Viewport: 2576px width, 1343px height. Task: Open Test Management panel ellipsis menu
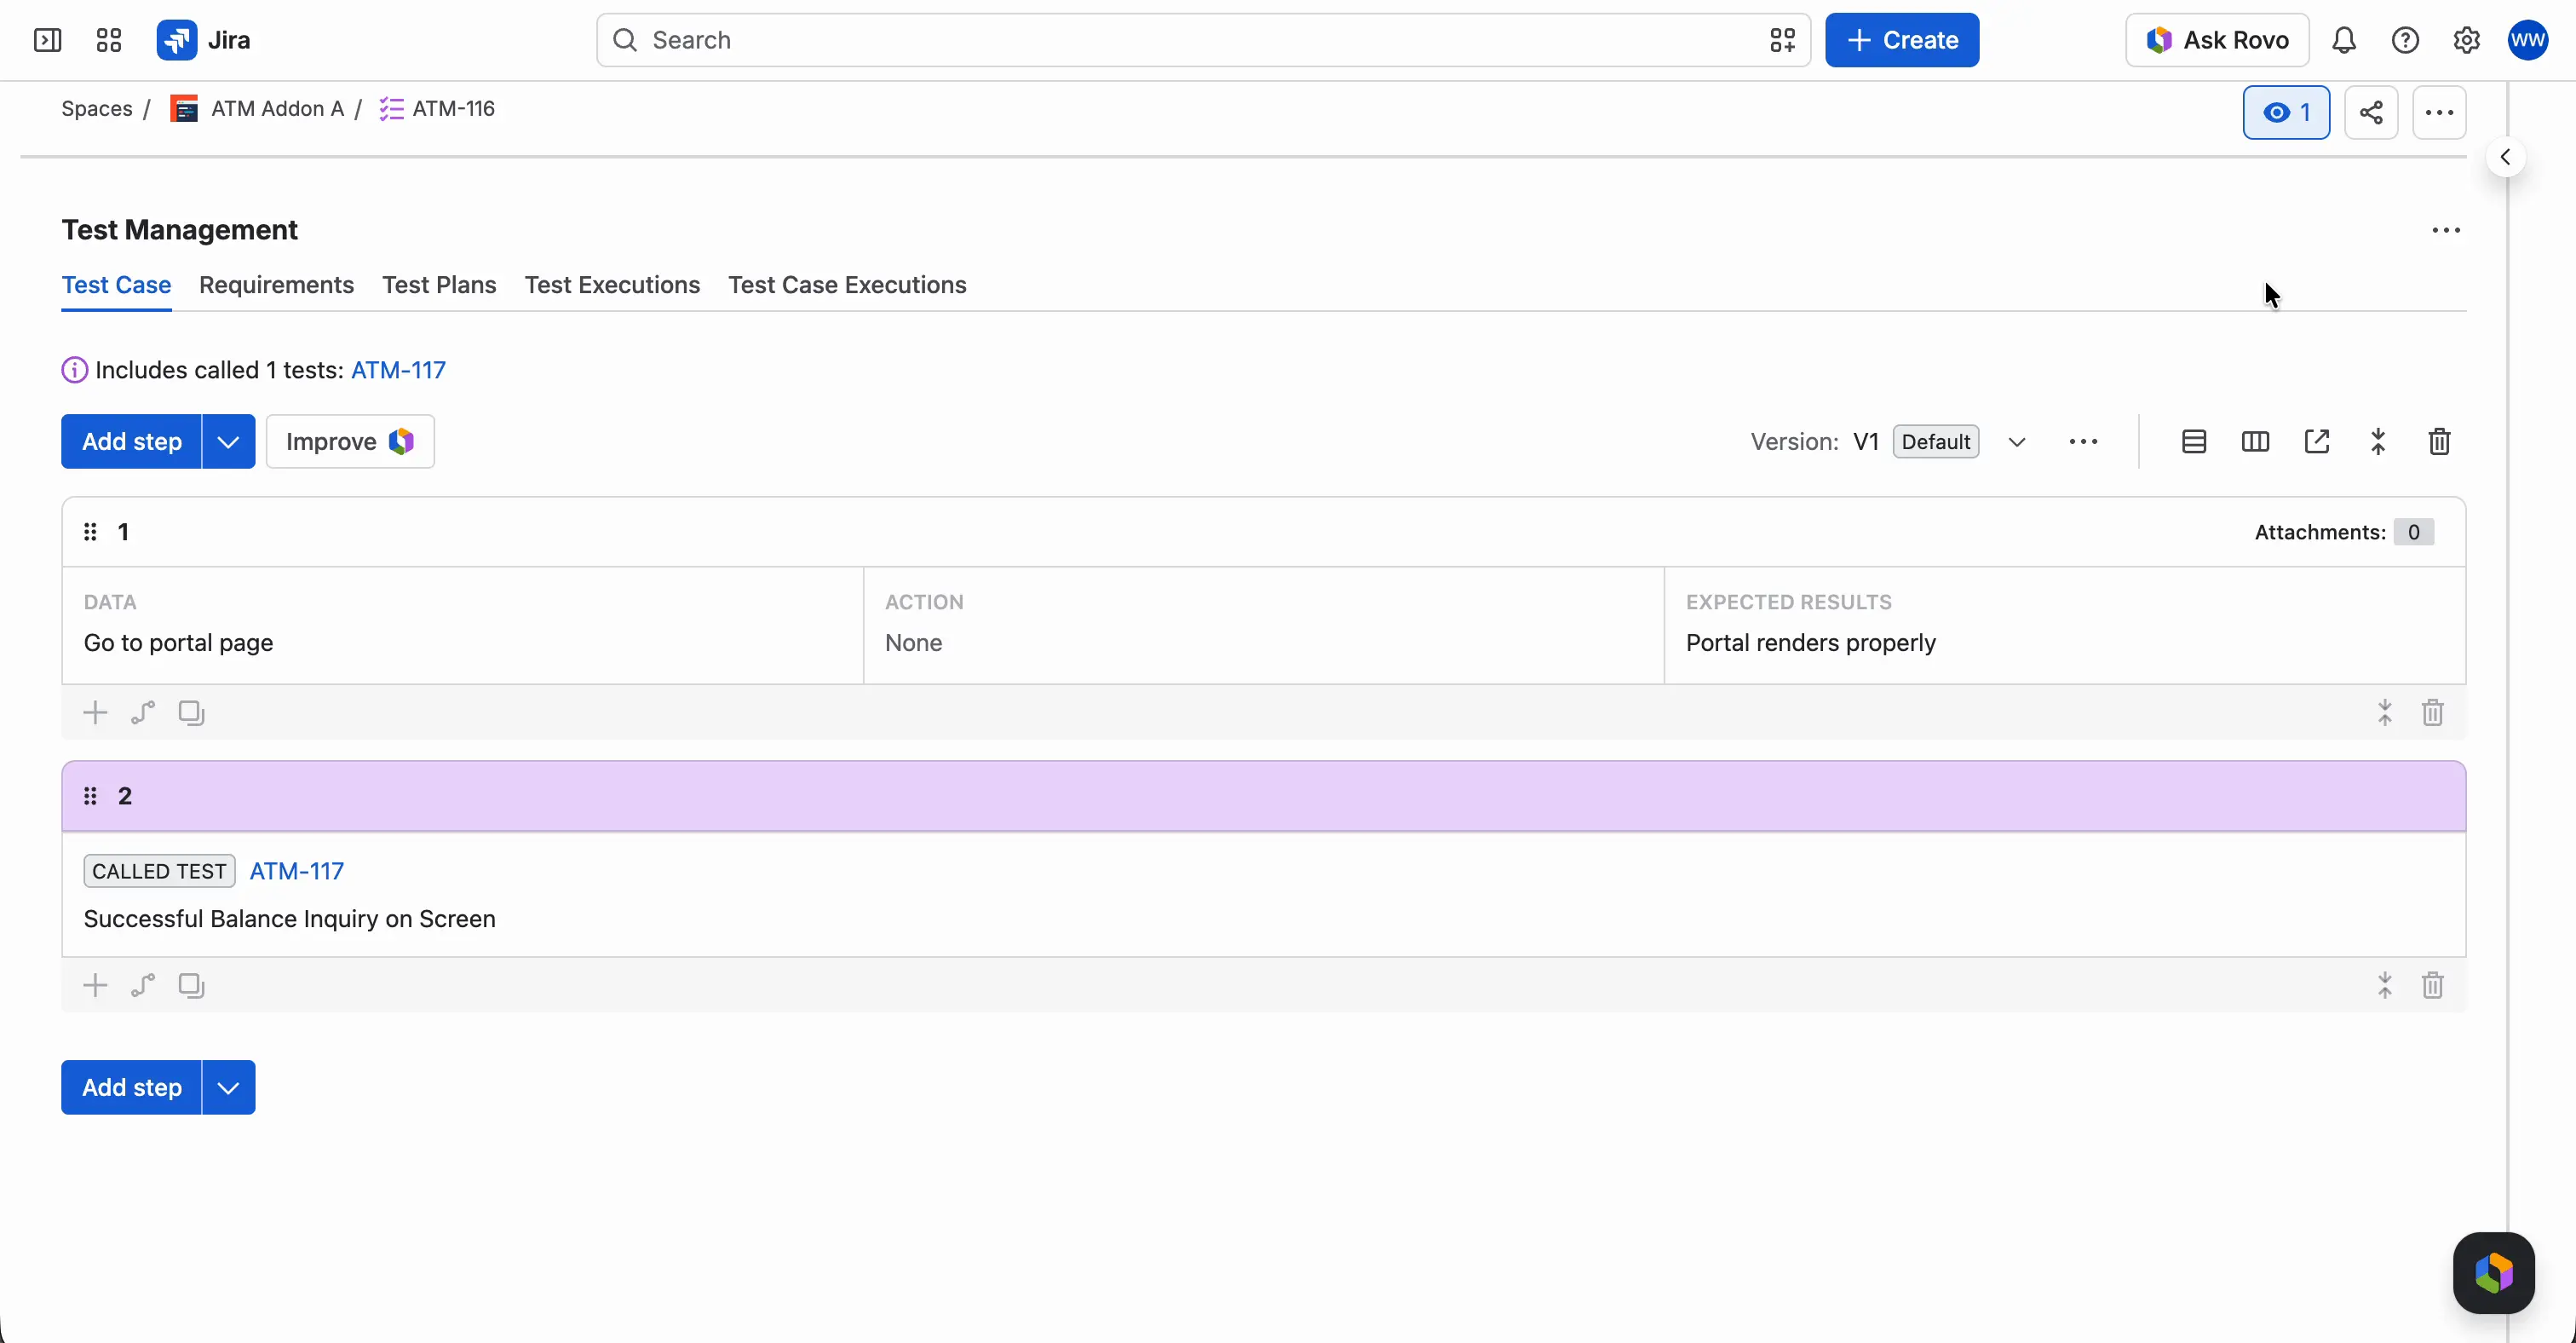pyautogui.click(x=2446, y=230)
